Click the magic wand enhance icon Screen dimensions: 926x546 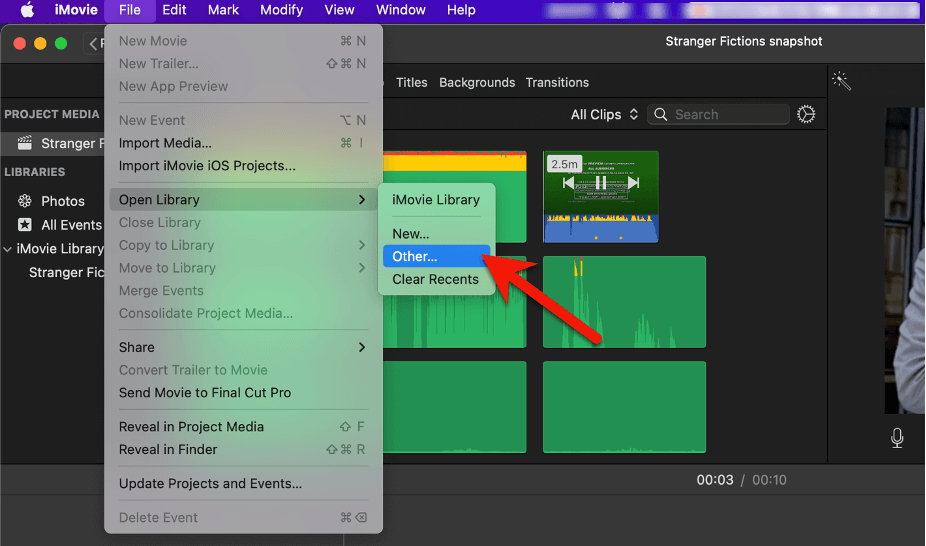[x=842, y=81]
